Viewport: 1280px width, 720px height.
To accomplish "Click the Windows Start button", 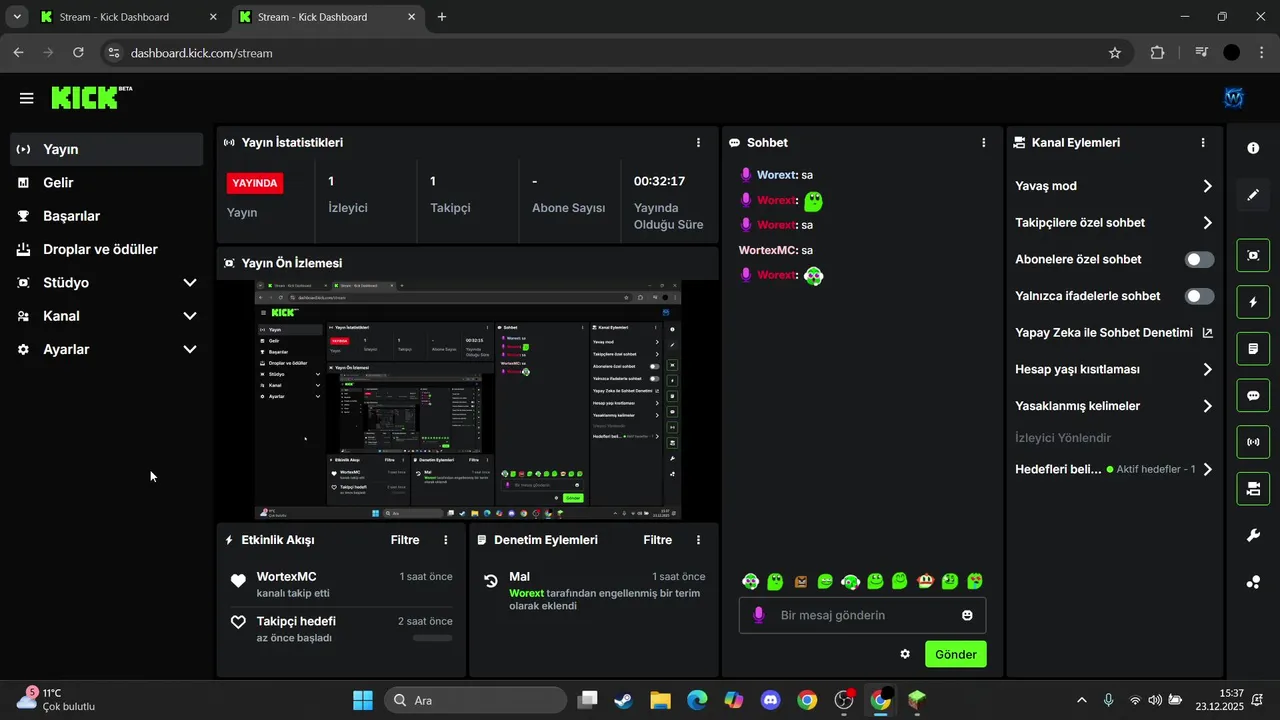I will (x=363, y=700).
